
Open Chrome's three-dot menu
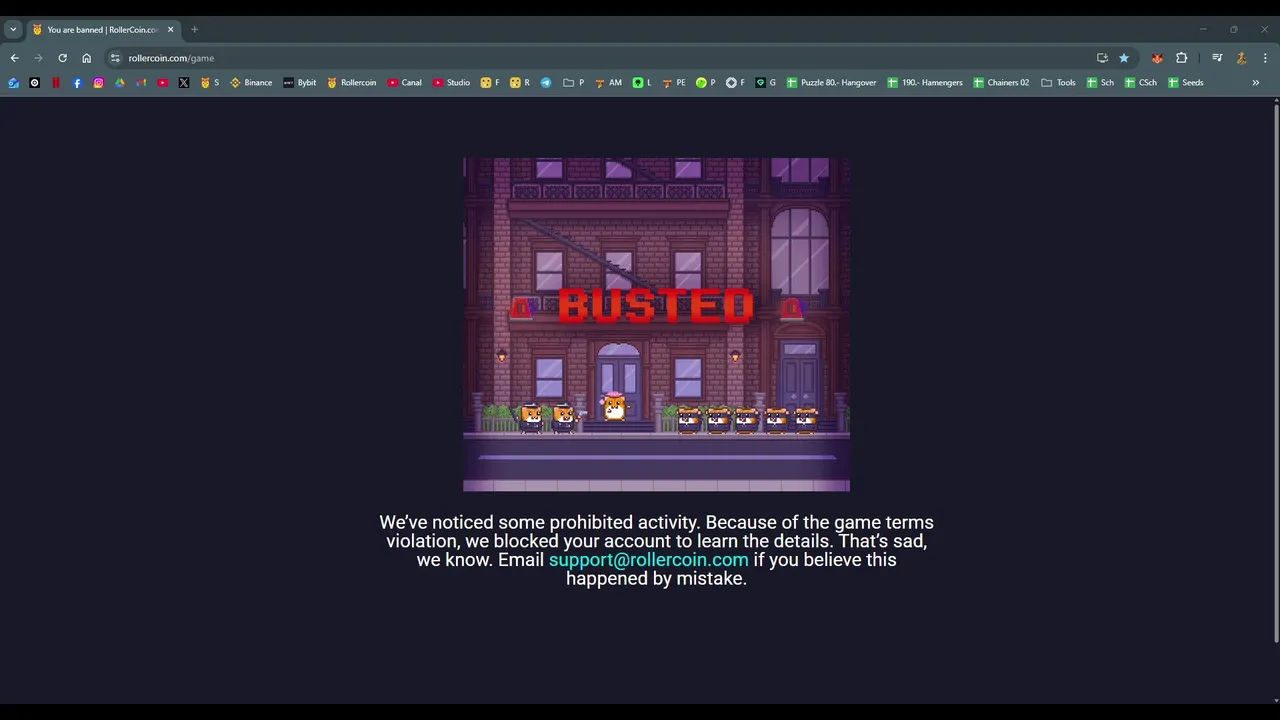(1265, 58)
